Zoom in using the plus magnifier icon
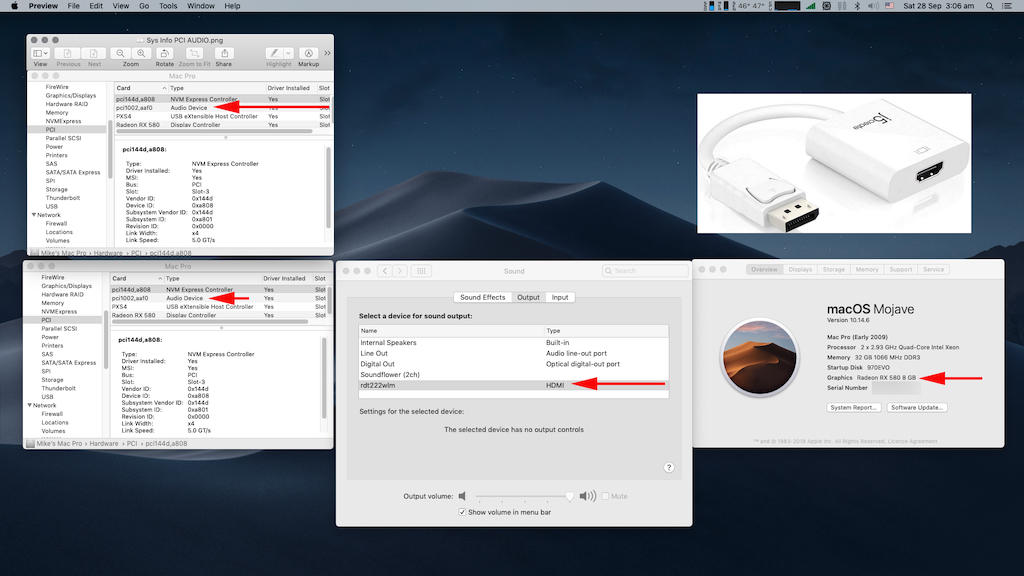The height and width of the screenshot is (576, 1024). point(141,54)
